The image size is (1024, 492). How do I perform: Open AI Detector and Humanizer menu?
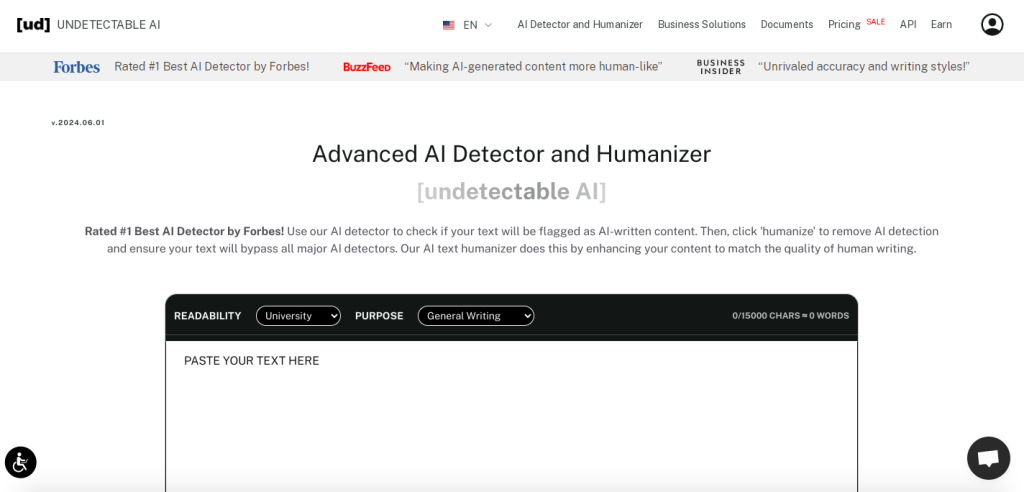[580, 25]
